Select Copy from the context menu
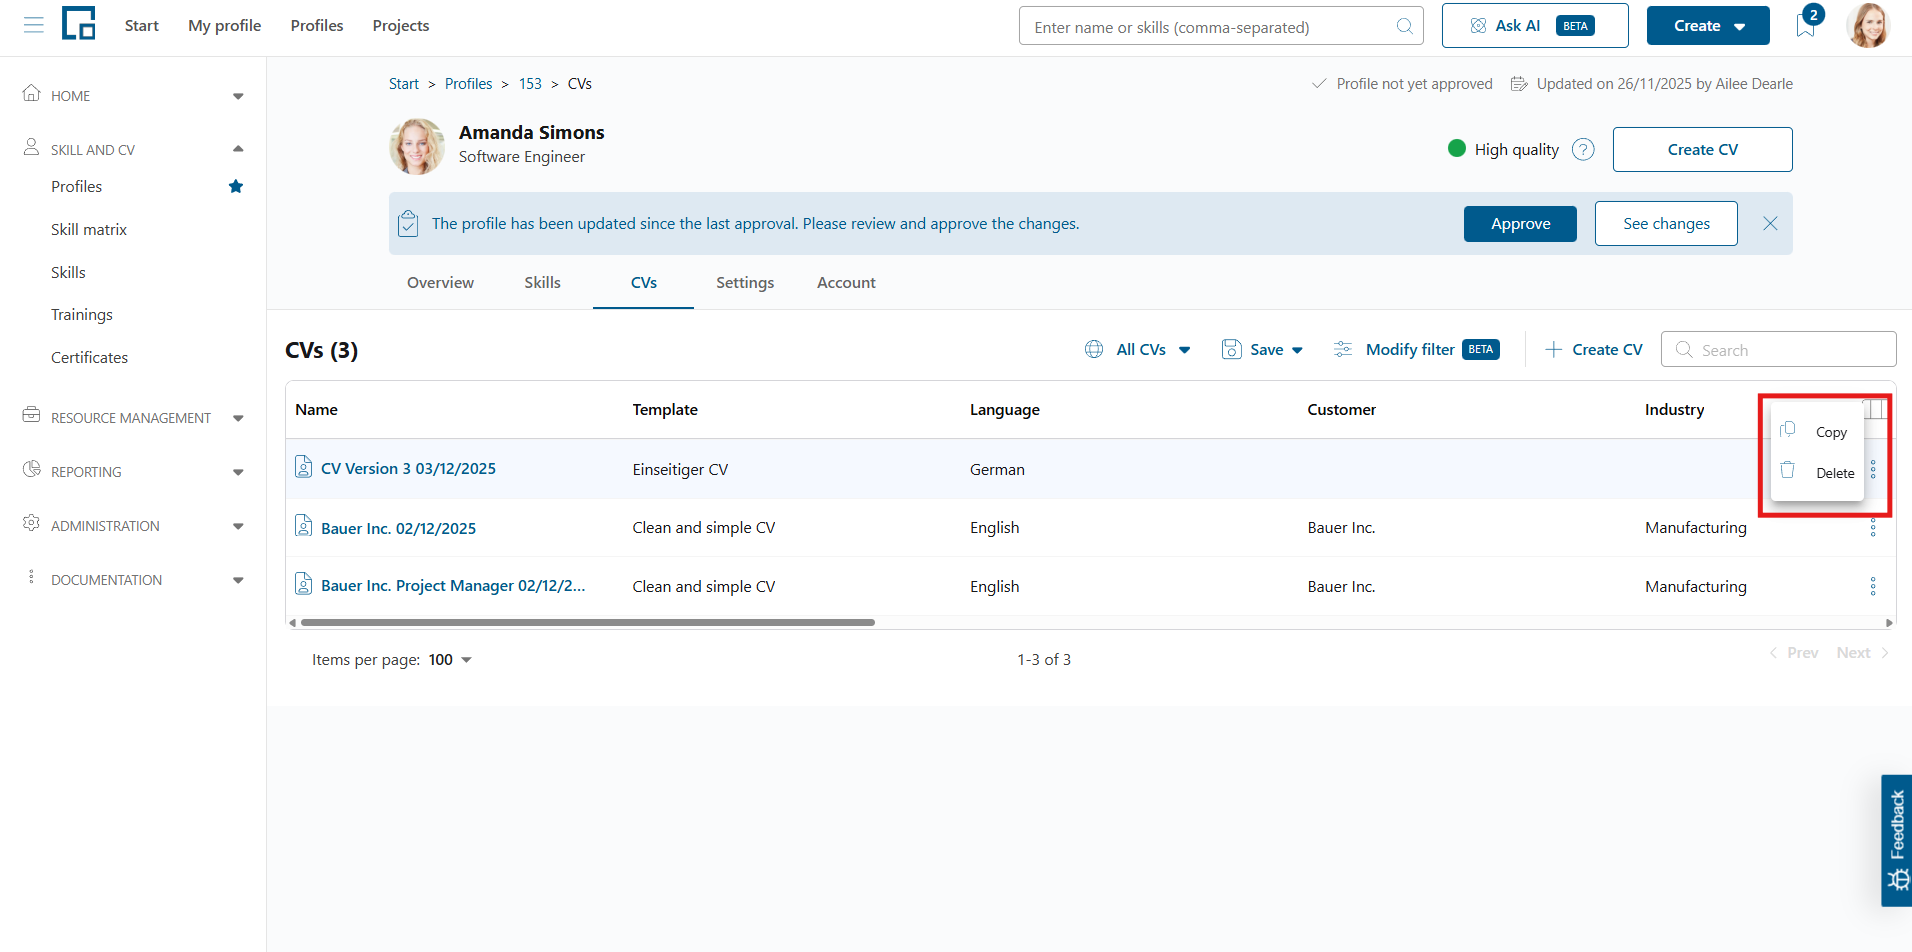The width and height of the screenshot is (1912, 952). [1817, 432]
